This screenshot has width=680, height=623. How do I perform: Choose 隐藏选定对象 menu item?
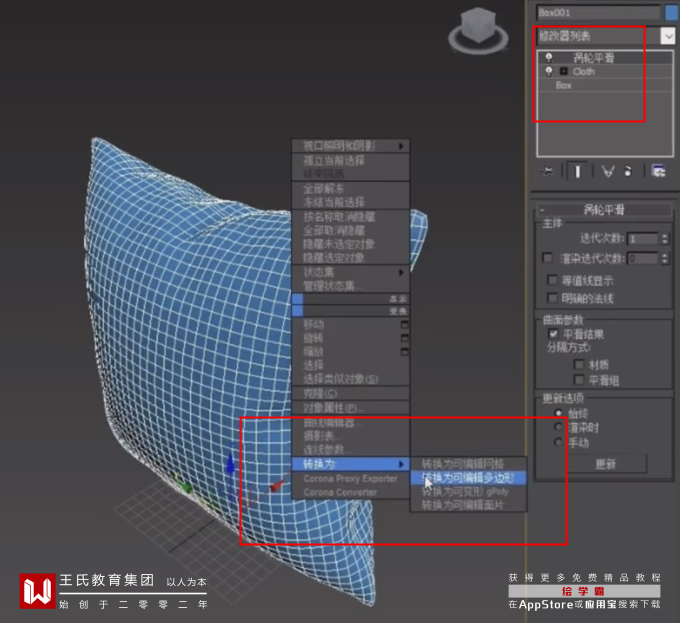(x=350, y=258)
